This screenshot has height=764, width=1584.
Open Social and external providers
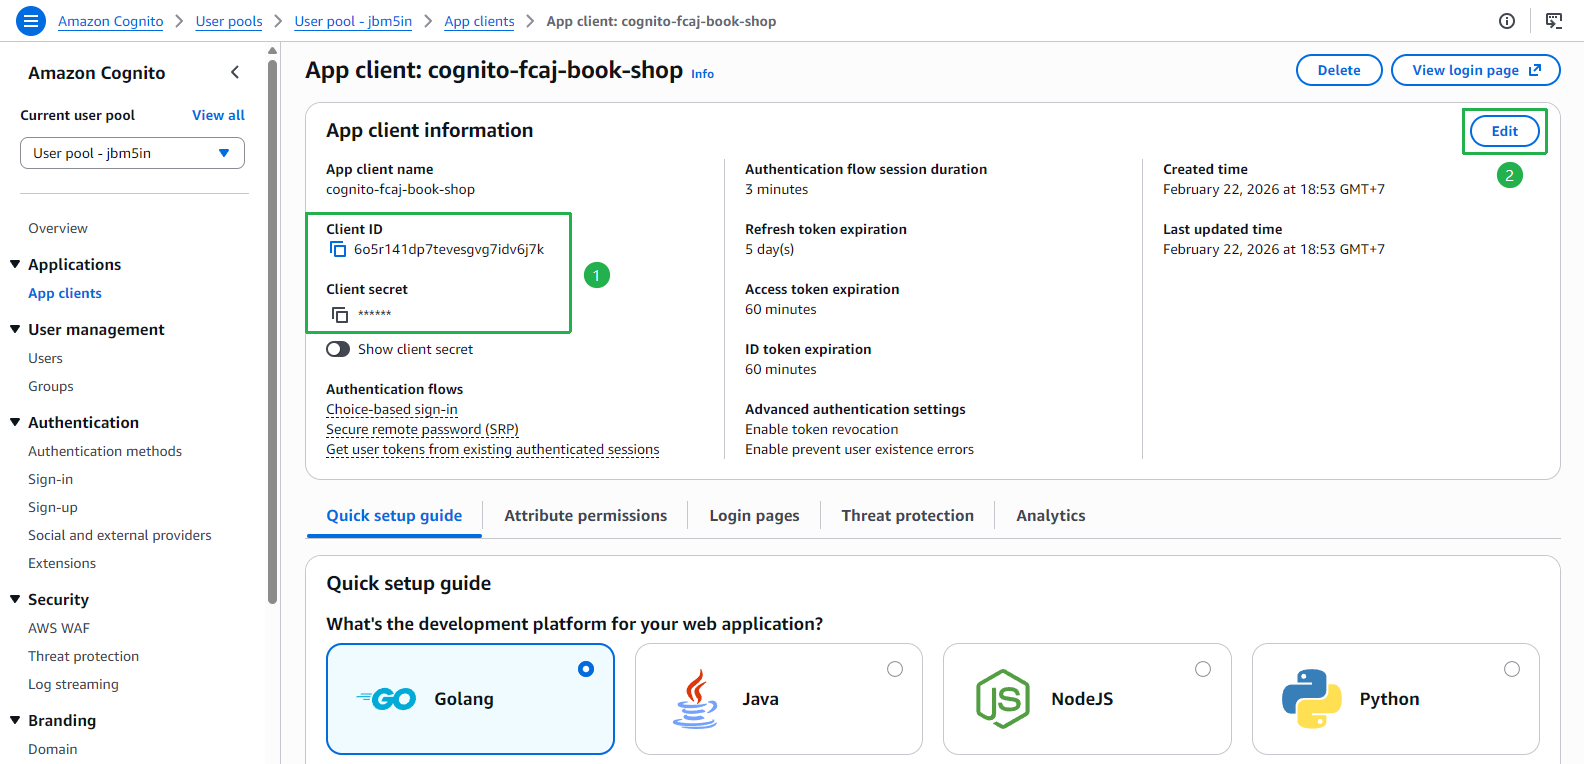[120, 535]
